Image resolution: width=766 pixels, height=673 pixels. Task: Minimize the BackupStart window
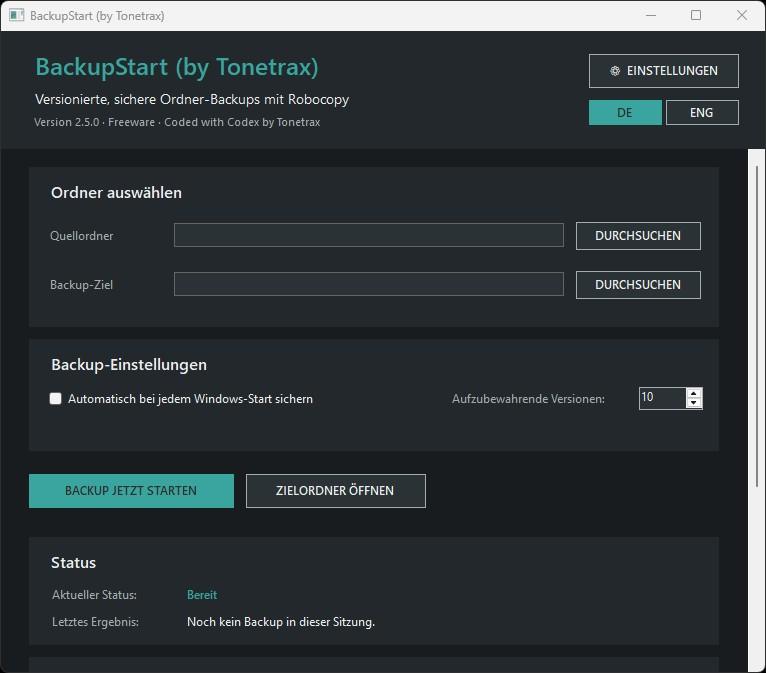tap(651, 15)
